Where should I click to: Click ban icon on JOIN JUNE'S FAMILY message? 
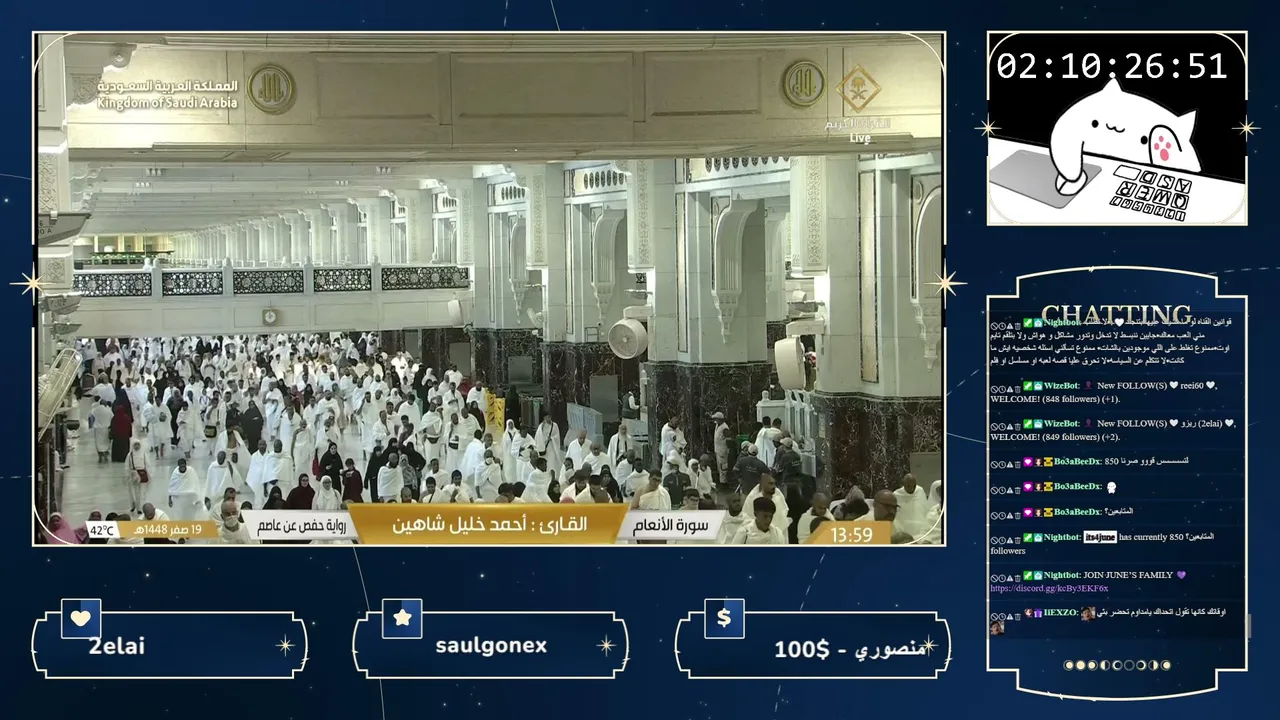point(995,576)
